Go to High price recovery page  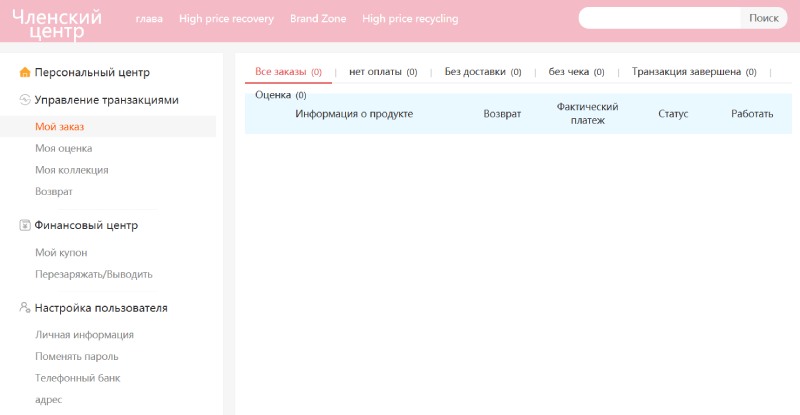[x=226, y=19]
